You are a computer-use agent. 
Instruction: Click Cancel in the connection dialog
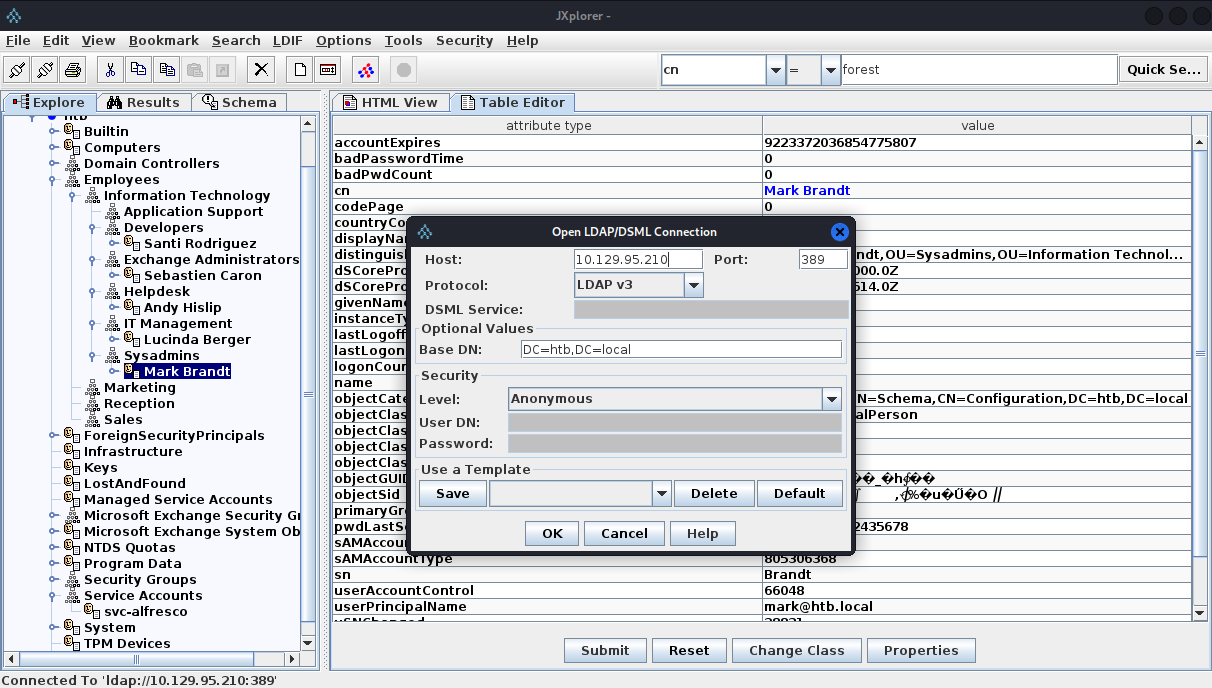click(x=625, y=534)
